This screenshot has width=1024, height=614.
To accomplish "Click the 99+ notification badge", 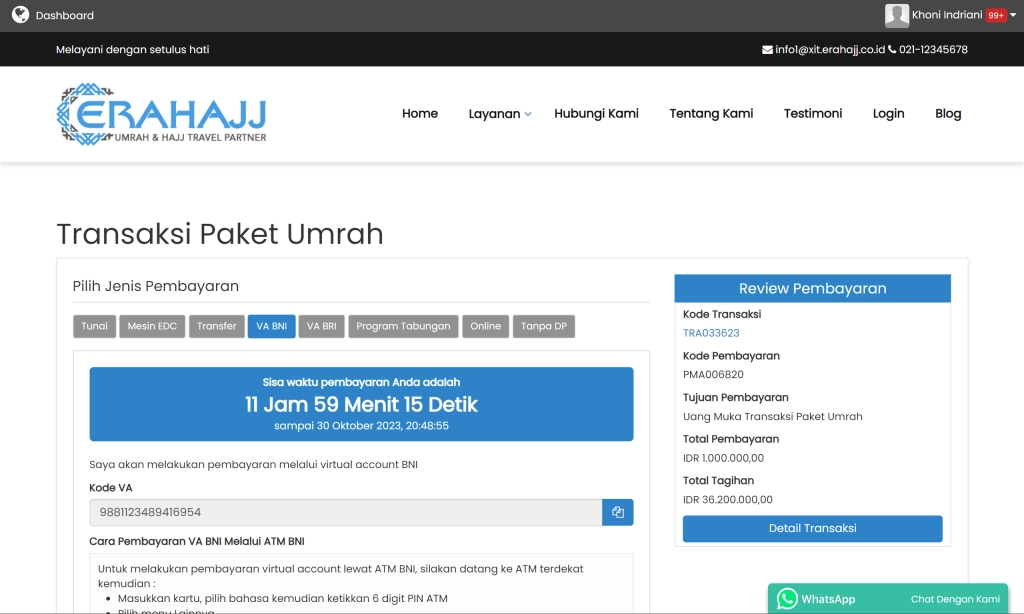I will (x=996, y=14).
